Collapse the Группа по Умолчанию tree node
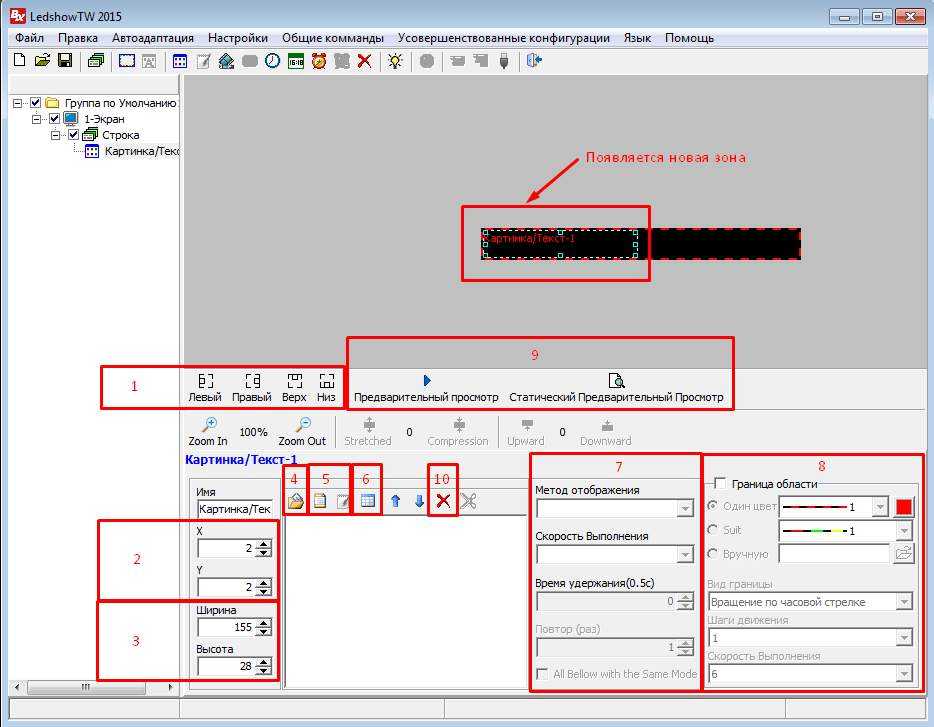Screen dimensions: 934x727 pos(18,103)
